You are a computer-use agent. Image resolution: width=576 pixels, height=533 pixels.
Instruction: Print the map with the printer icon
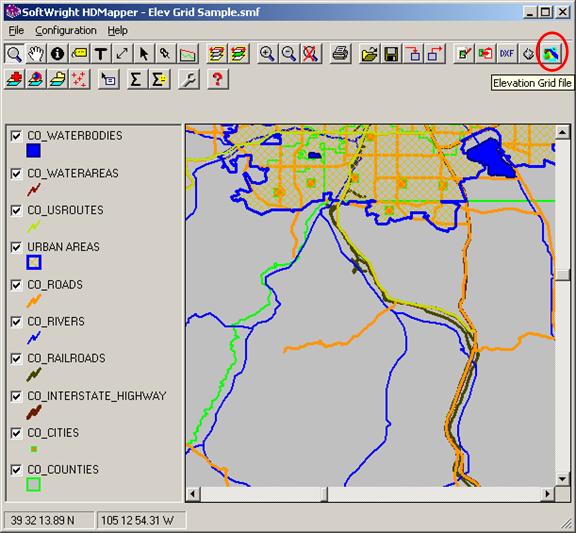pyautogui.click(x=340, y=54)
